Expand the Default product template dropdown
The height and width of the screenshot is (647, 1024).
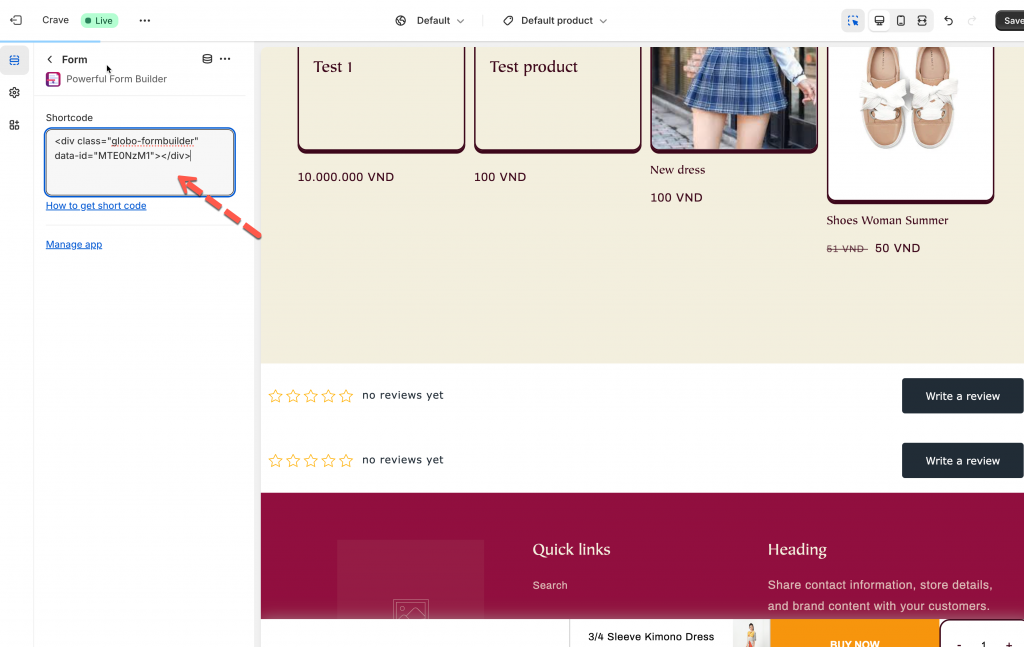click(x=555, y=21)
